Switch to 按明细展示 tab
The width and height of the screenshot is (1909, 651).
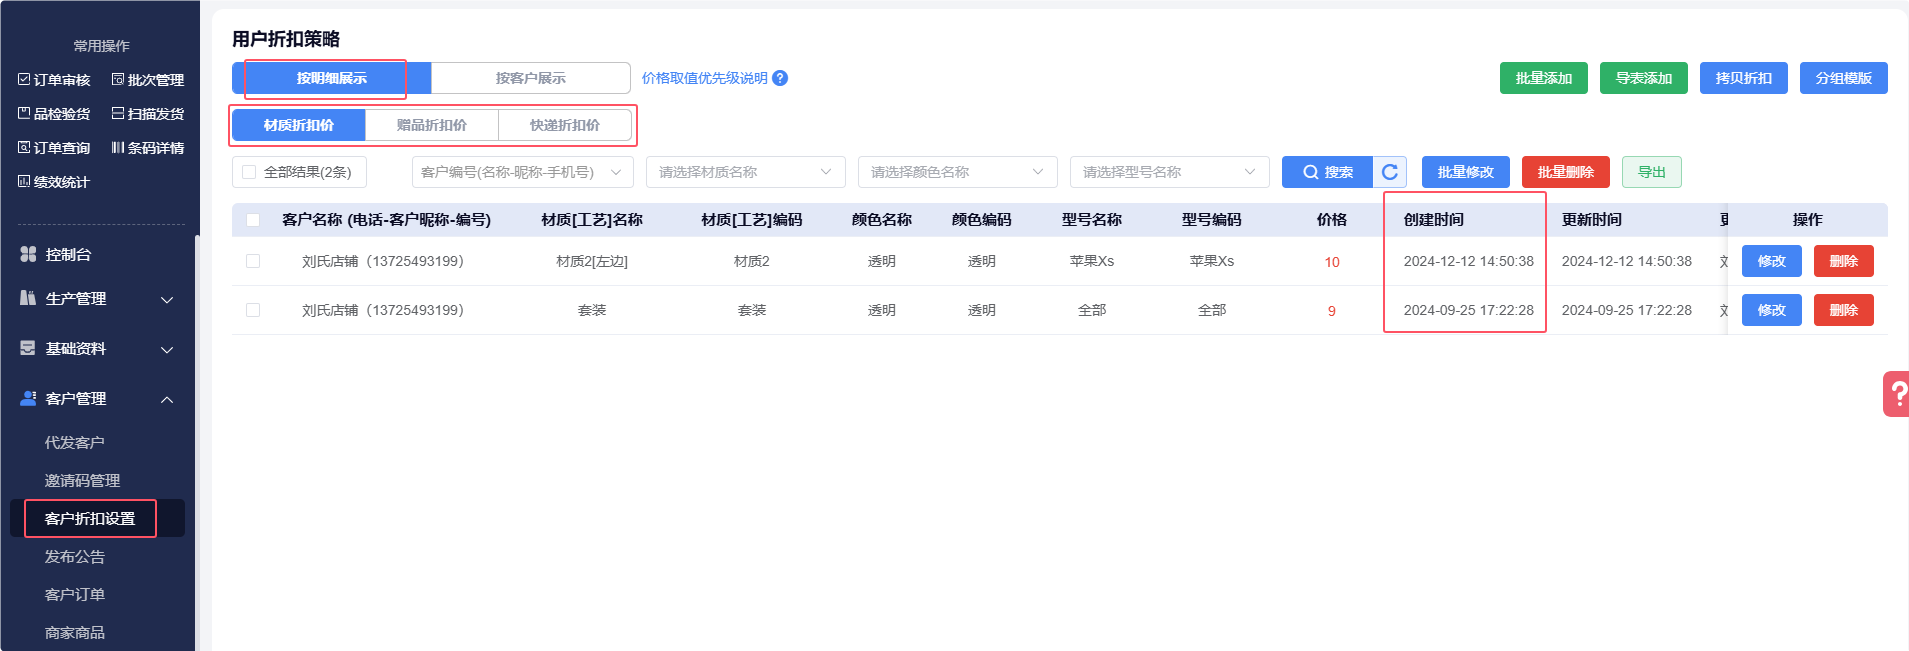point(332,78)
